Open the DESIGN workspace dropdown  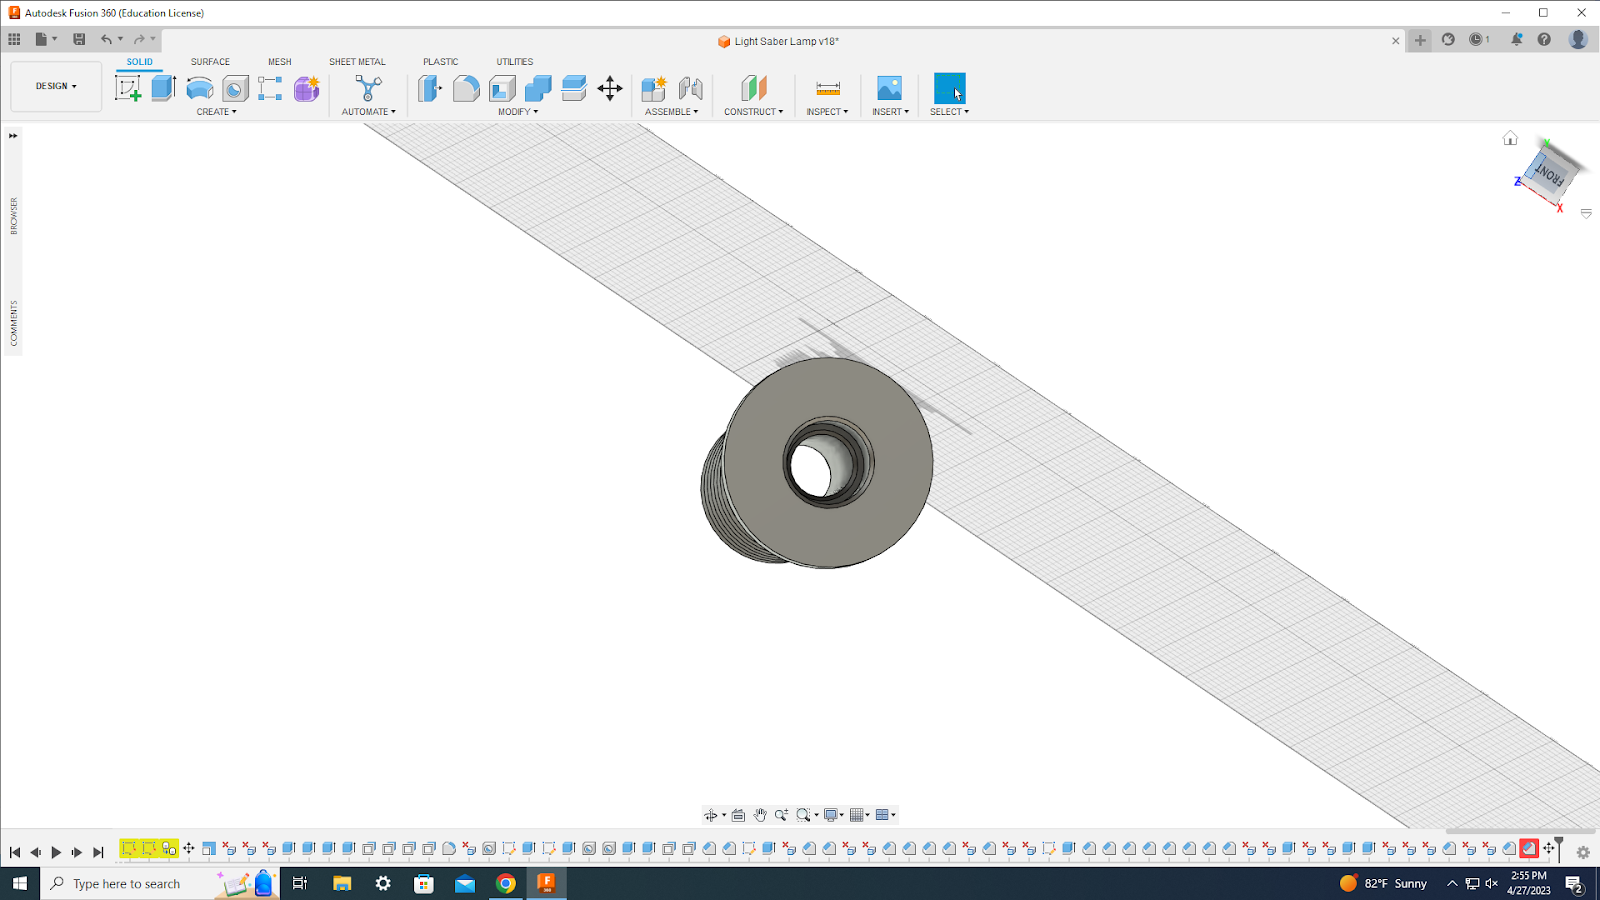[x=55, y=86]
